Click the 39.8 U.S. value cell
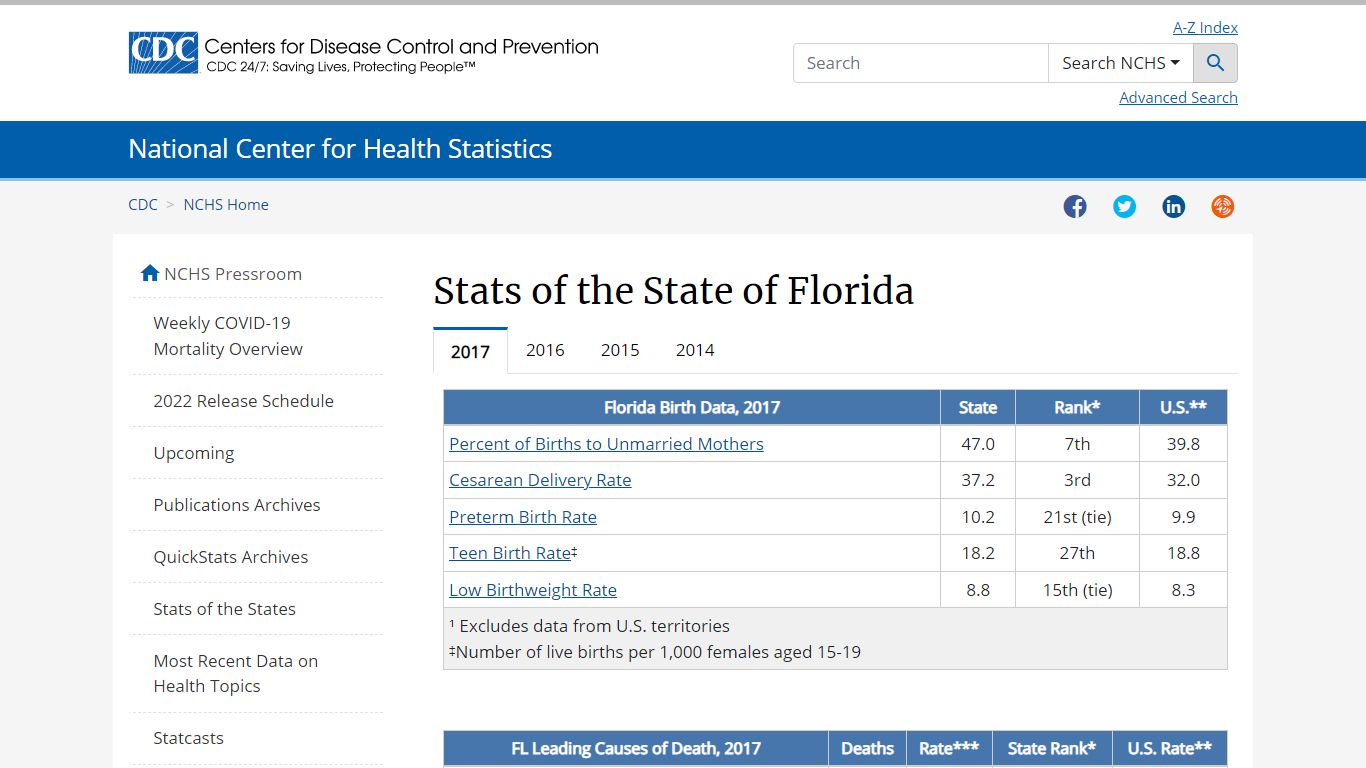Viewport: 1366px width, 768px height. [x=1183, y=444]
